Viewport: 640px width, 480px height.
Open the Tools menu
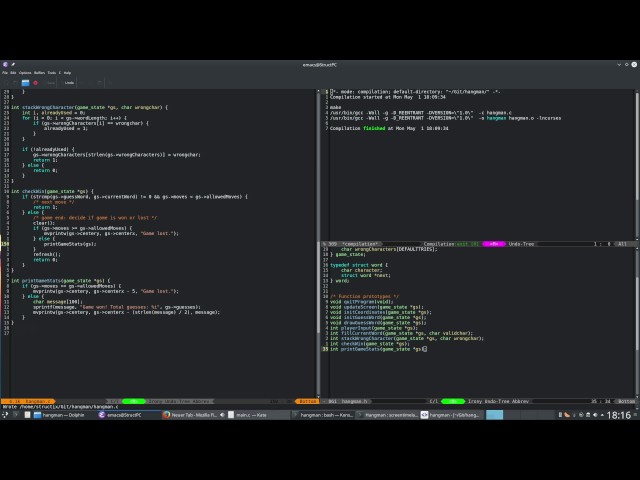coord(51,73)
